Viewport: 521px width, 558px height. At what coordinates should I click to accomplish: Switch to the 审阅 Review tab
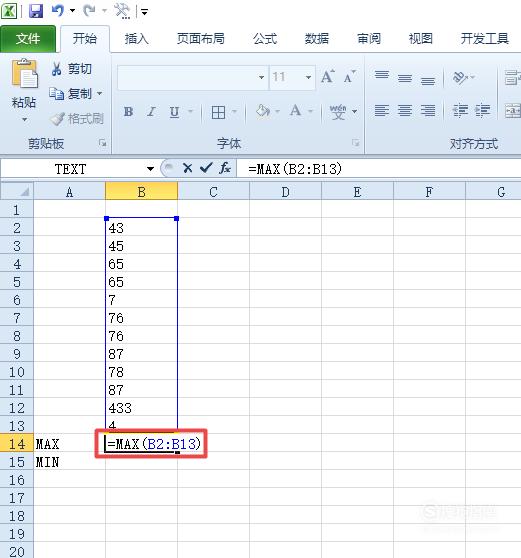coord(369,39)
